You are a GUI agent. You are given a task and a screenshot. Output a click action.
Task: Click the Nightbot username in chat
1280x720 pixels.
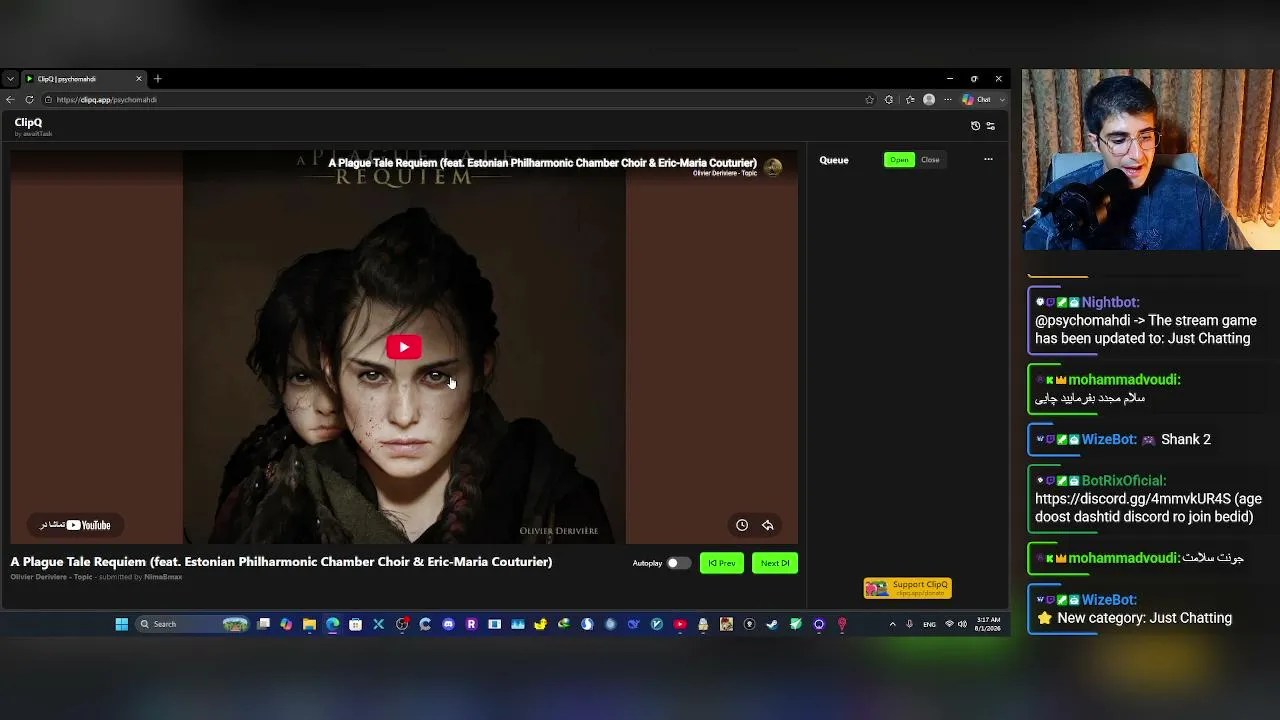pos(1110,302)
